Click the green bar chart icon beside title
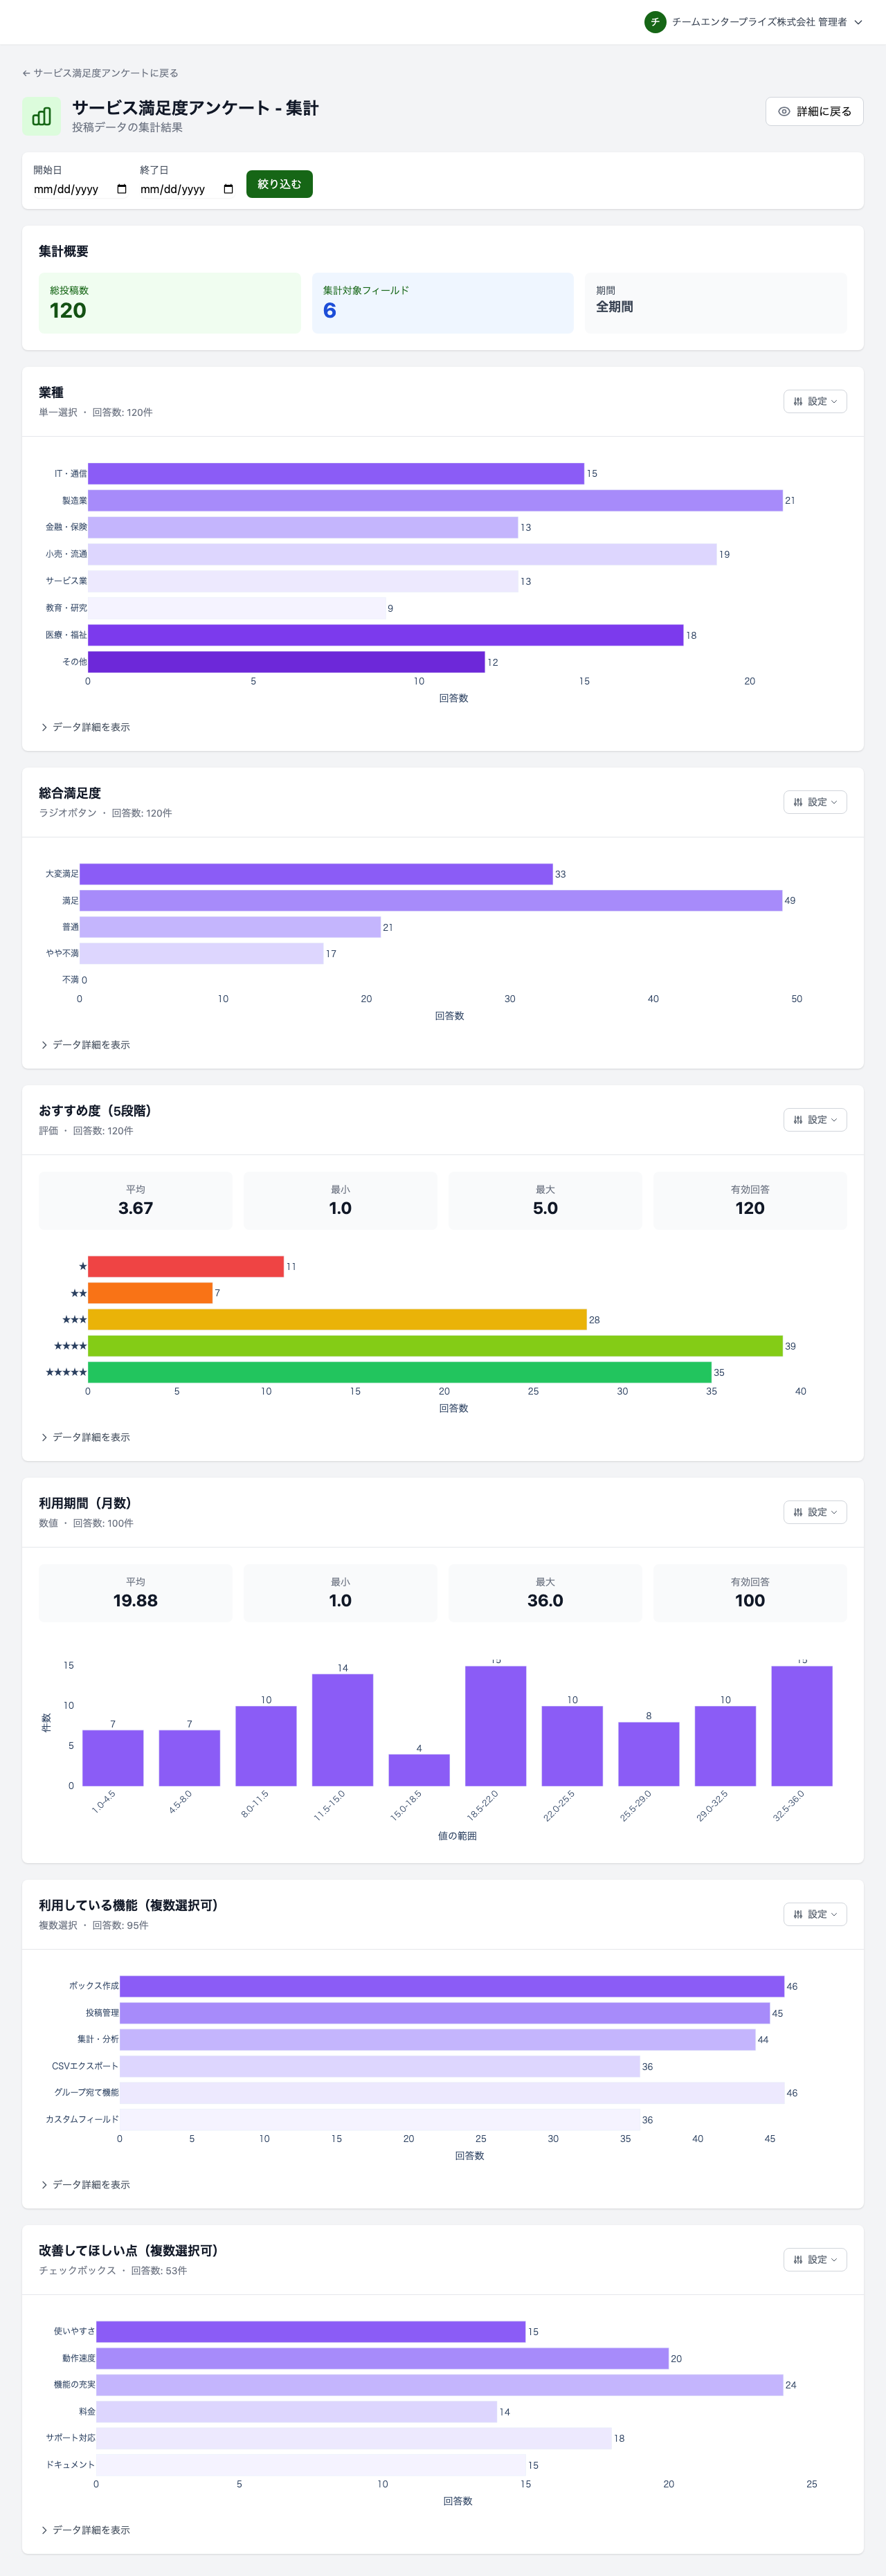Screen dimensions: 886x2576 point(41,117)
